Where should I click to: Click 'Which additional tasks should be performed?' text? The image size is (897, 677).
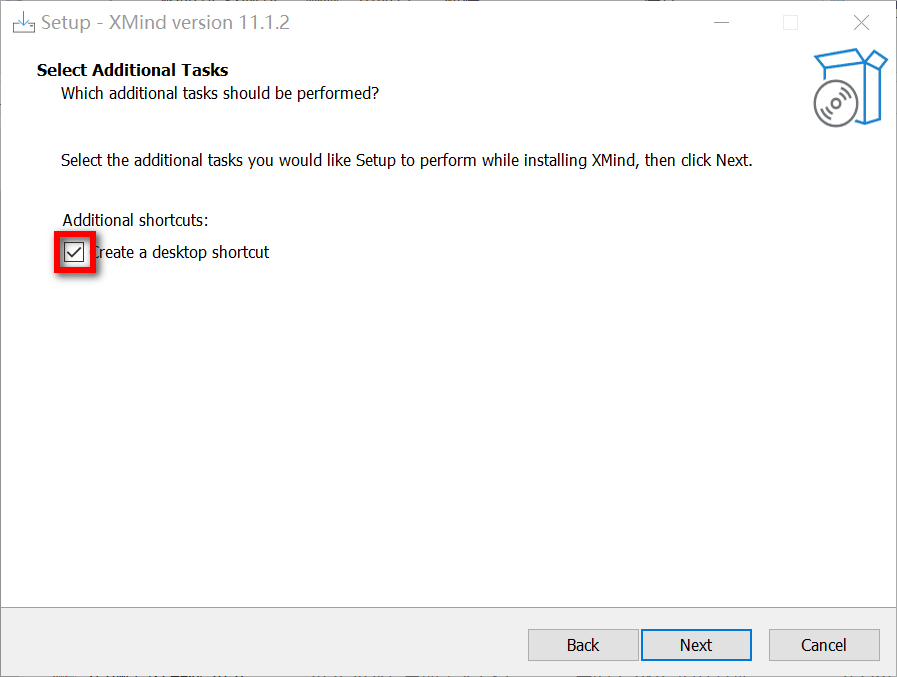[x=220, y=93]
